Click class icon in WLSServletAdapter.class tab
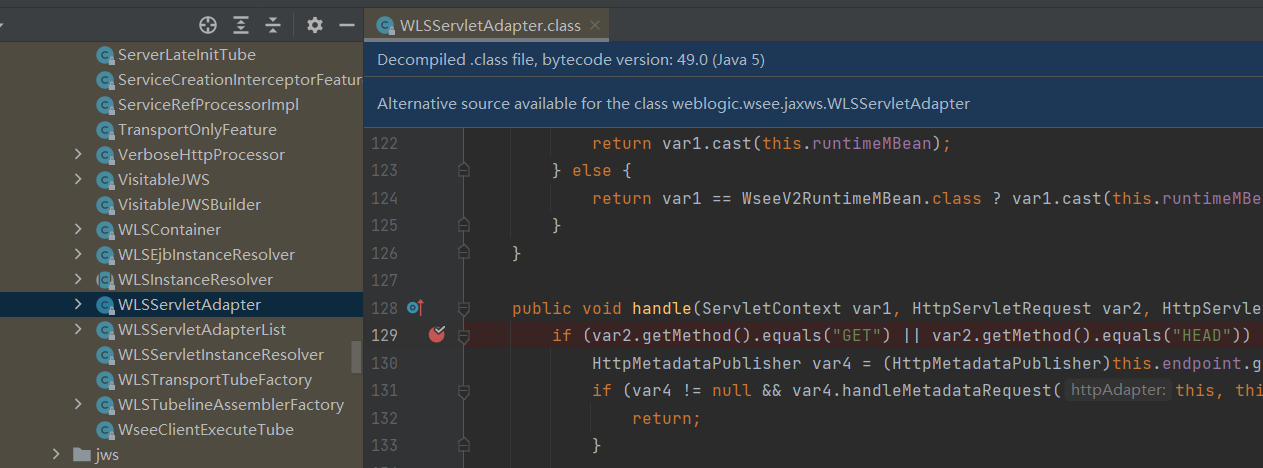This screenshot has width=1263, height=468. coord(384,25)
